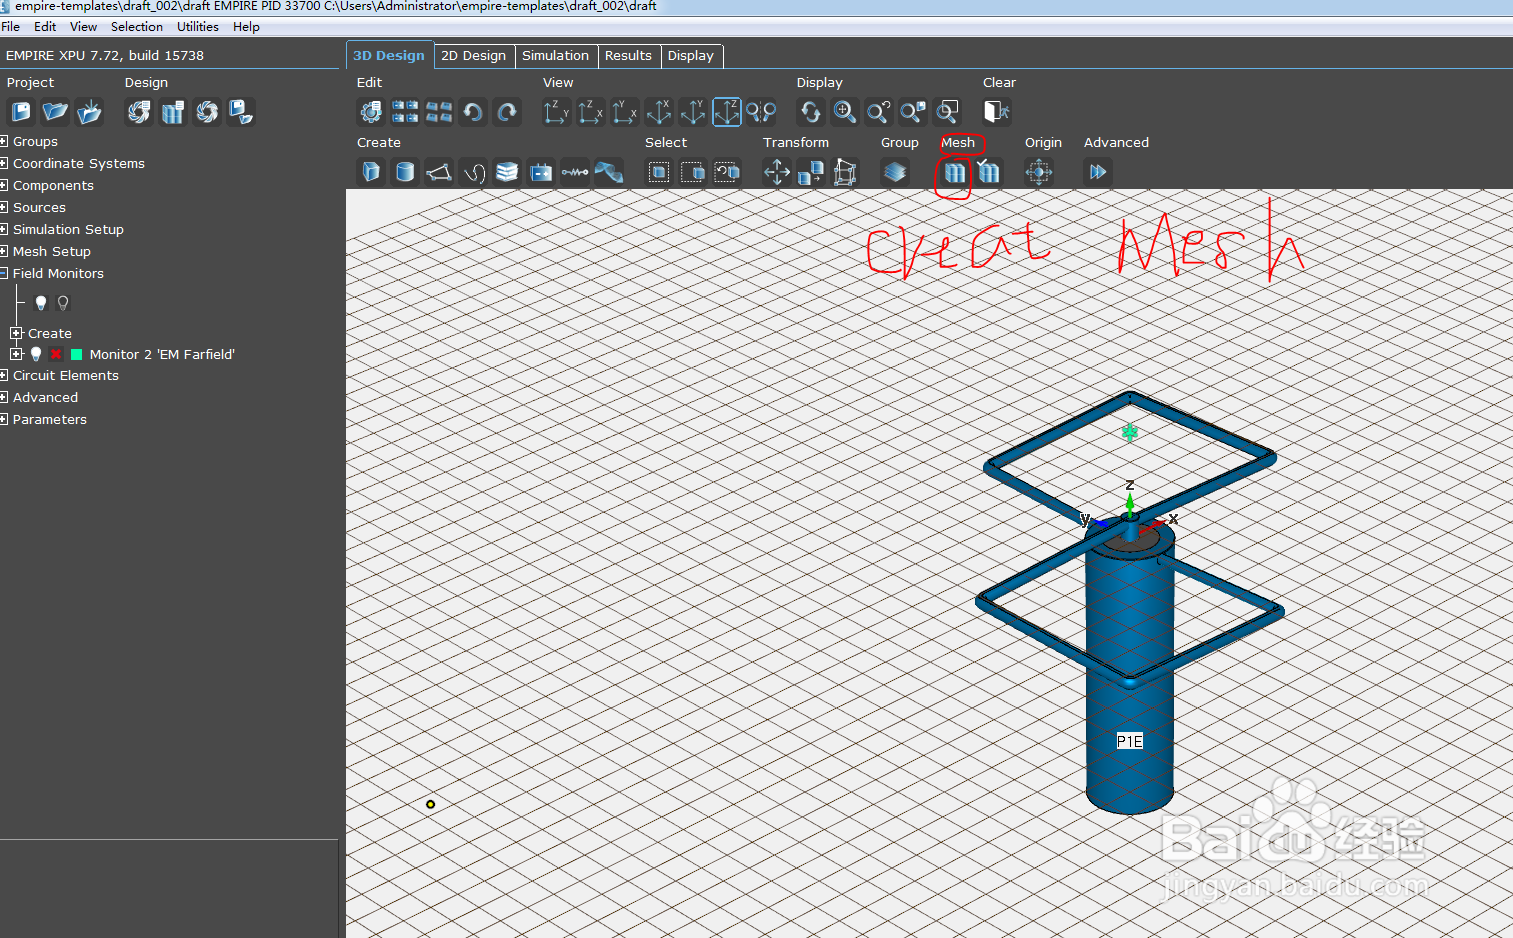
Task: Switch to the Simulation tab
Action: [x=556, y=56]
